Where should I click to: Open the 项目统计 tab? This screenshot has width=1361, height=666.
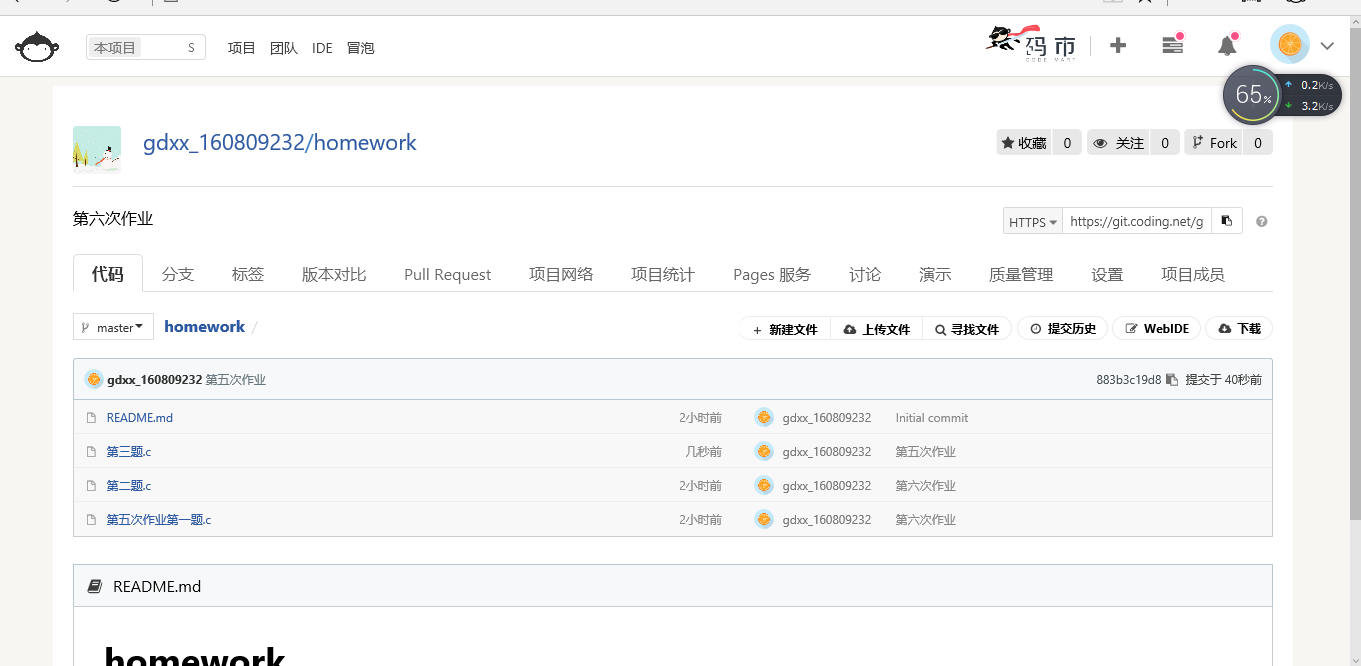tap(663, 274)
